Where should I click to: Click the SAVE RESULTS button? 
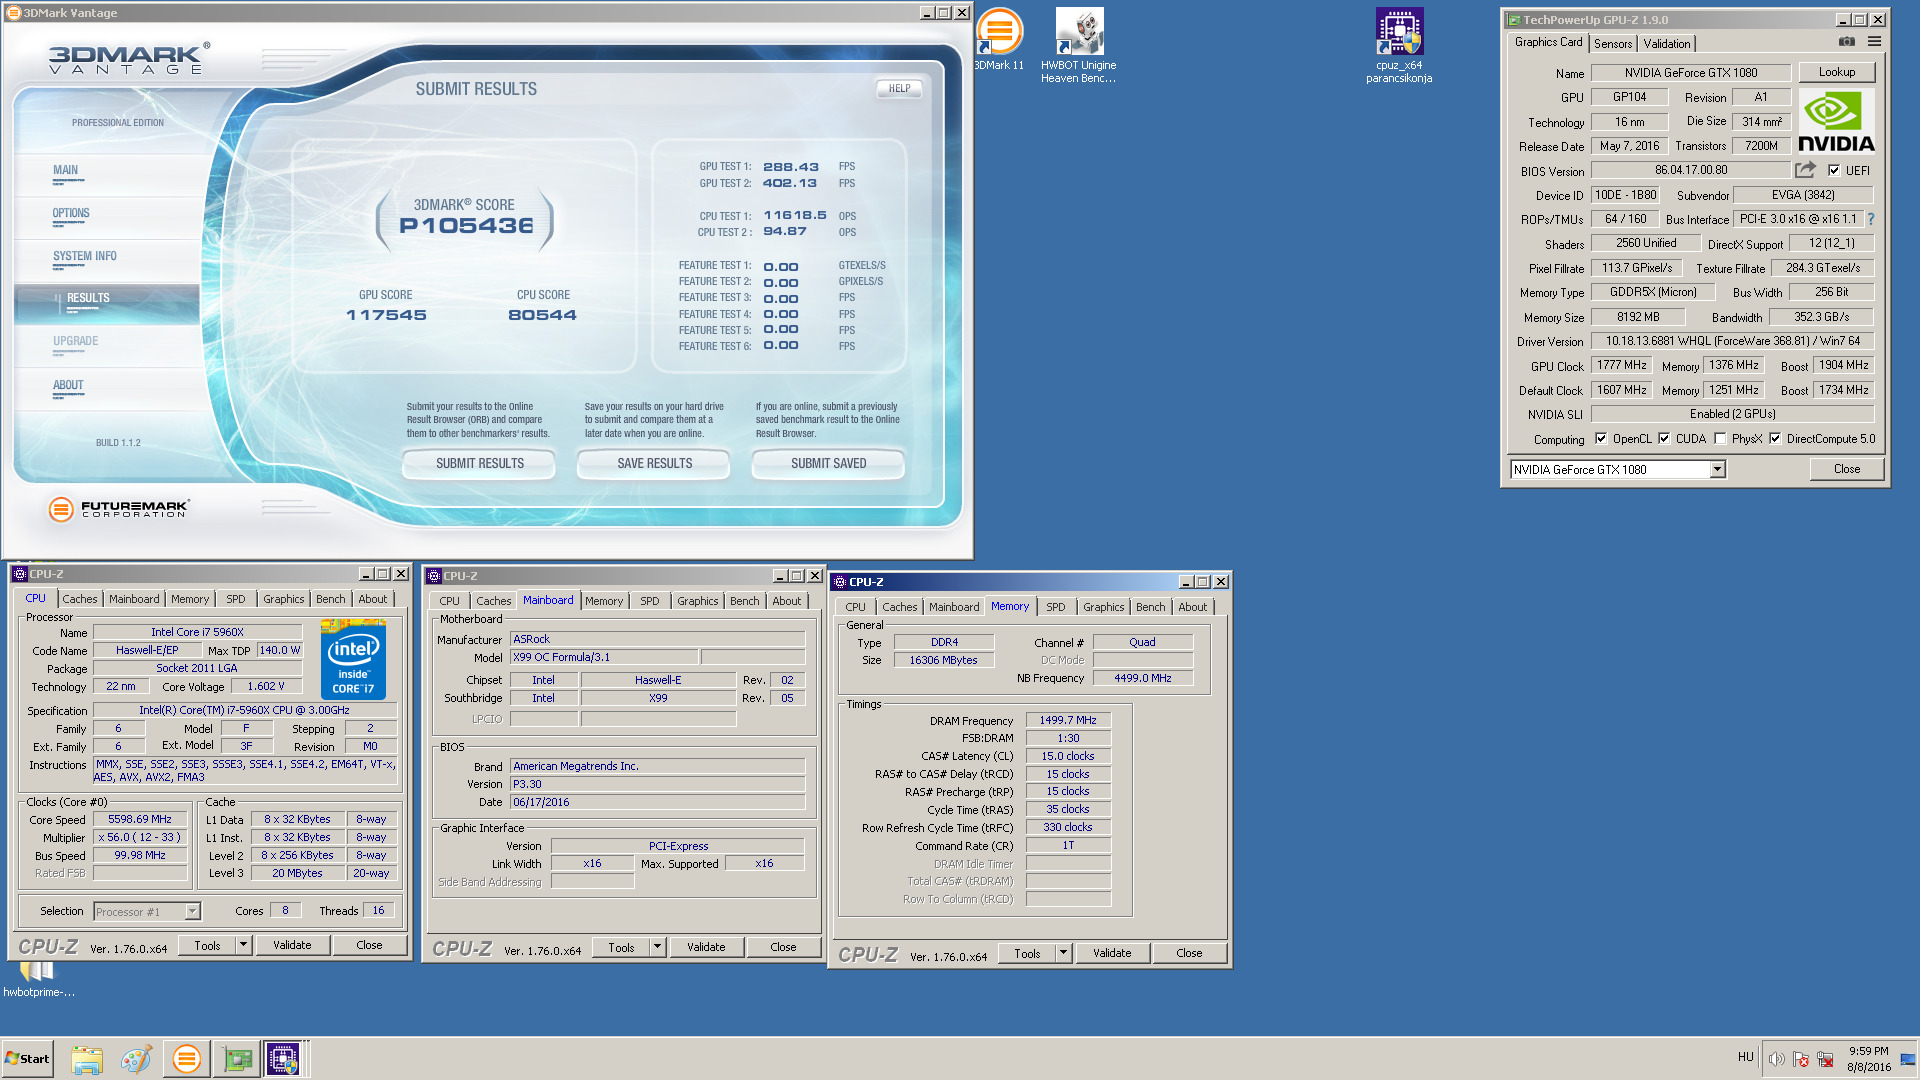pyautogui.click(x=654, y=463)
